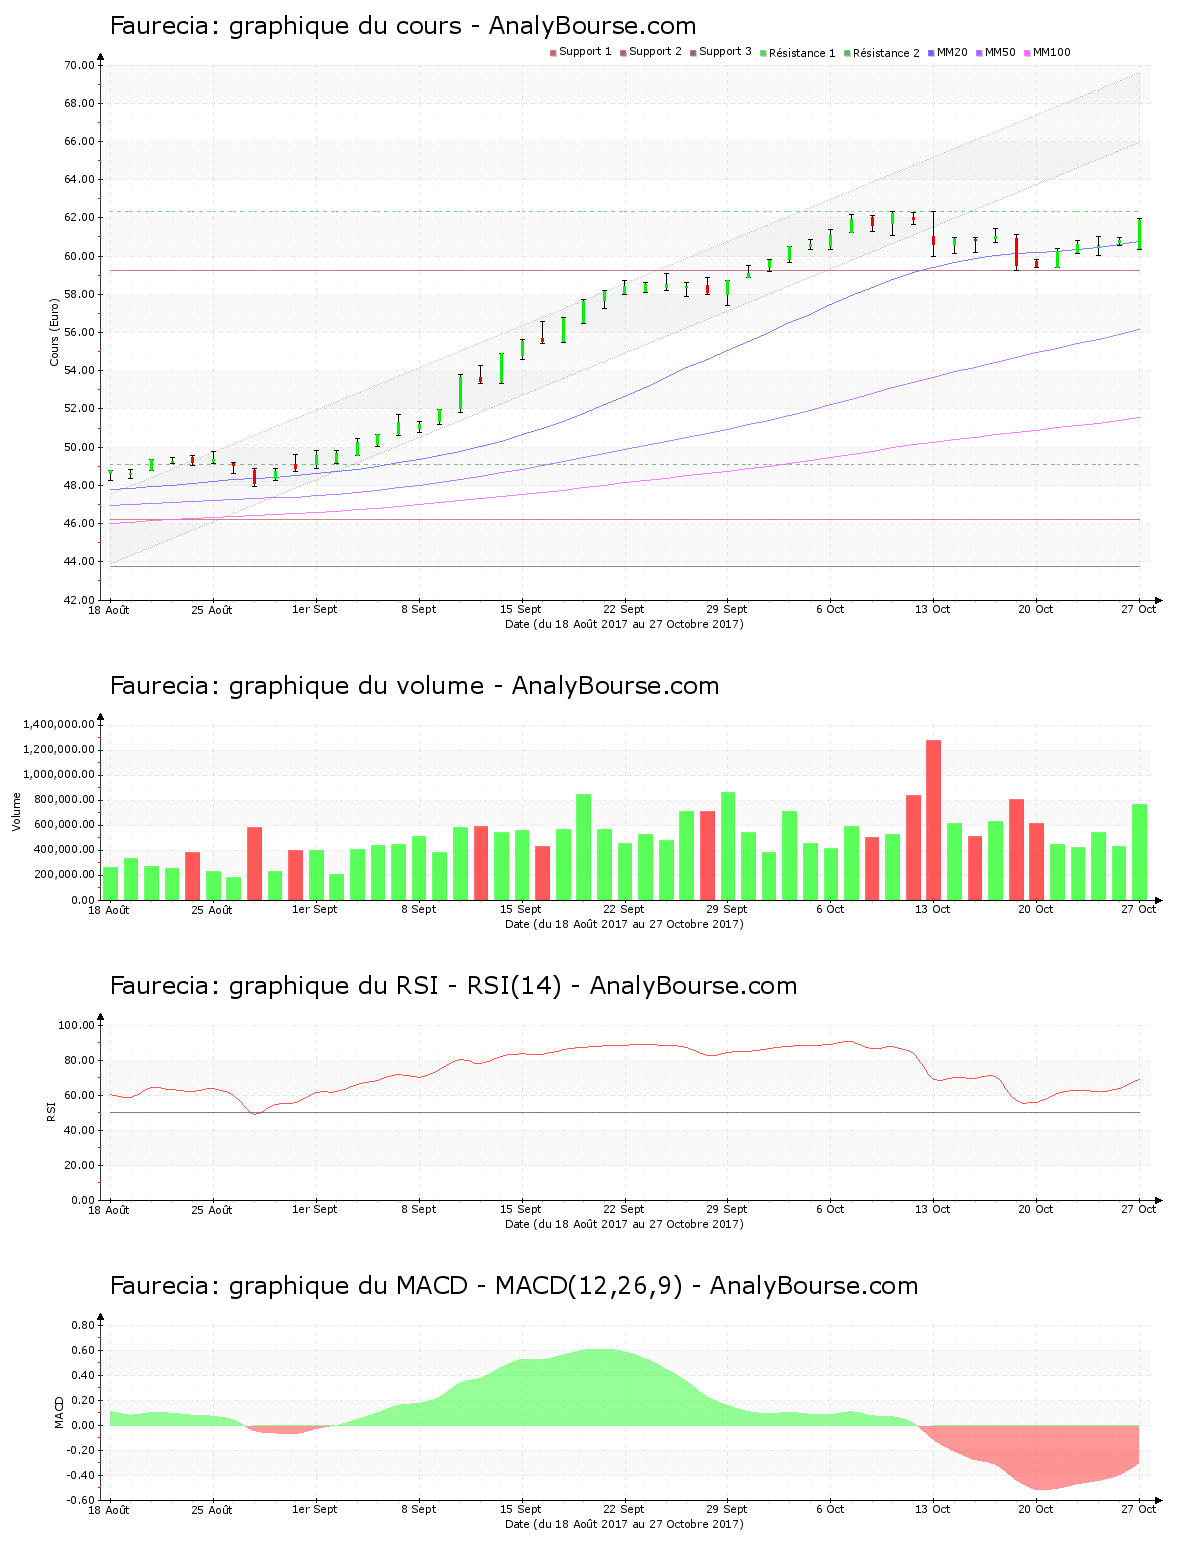
Task: Click the 40.00 RSI axis label
Action: tap(79, 1130)
